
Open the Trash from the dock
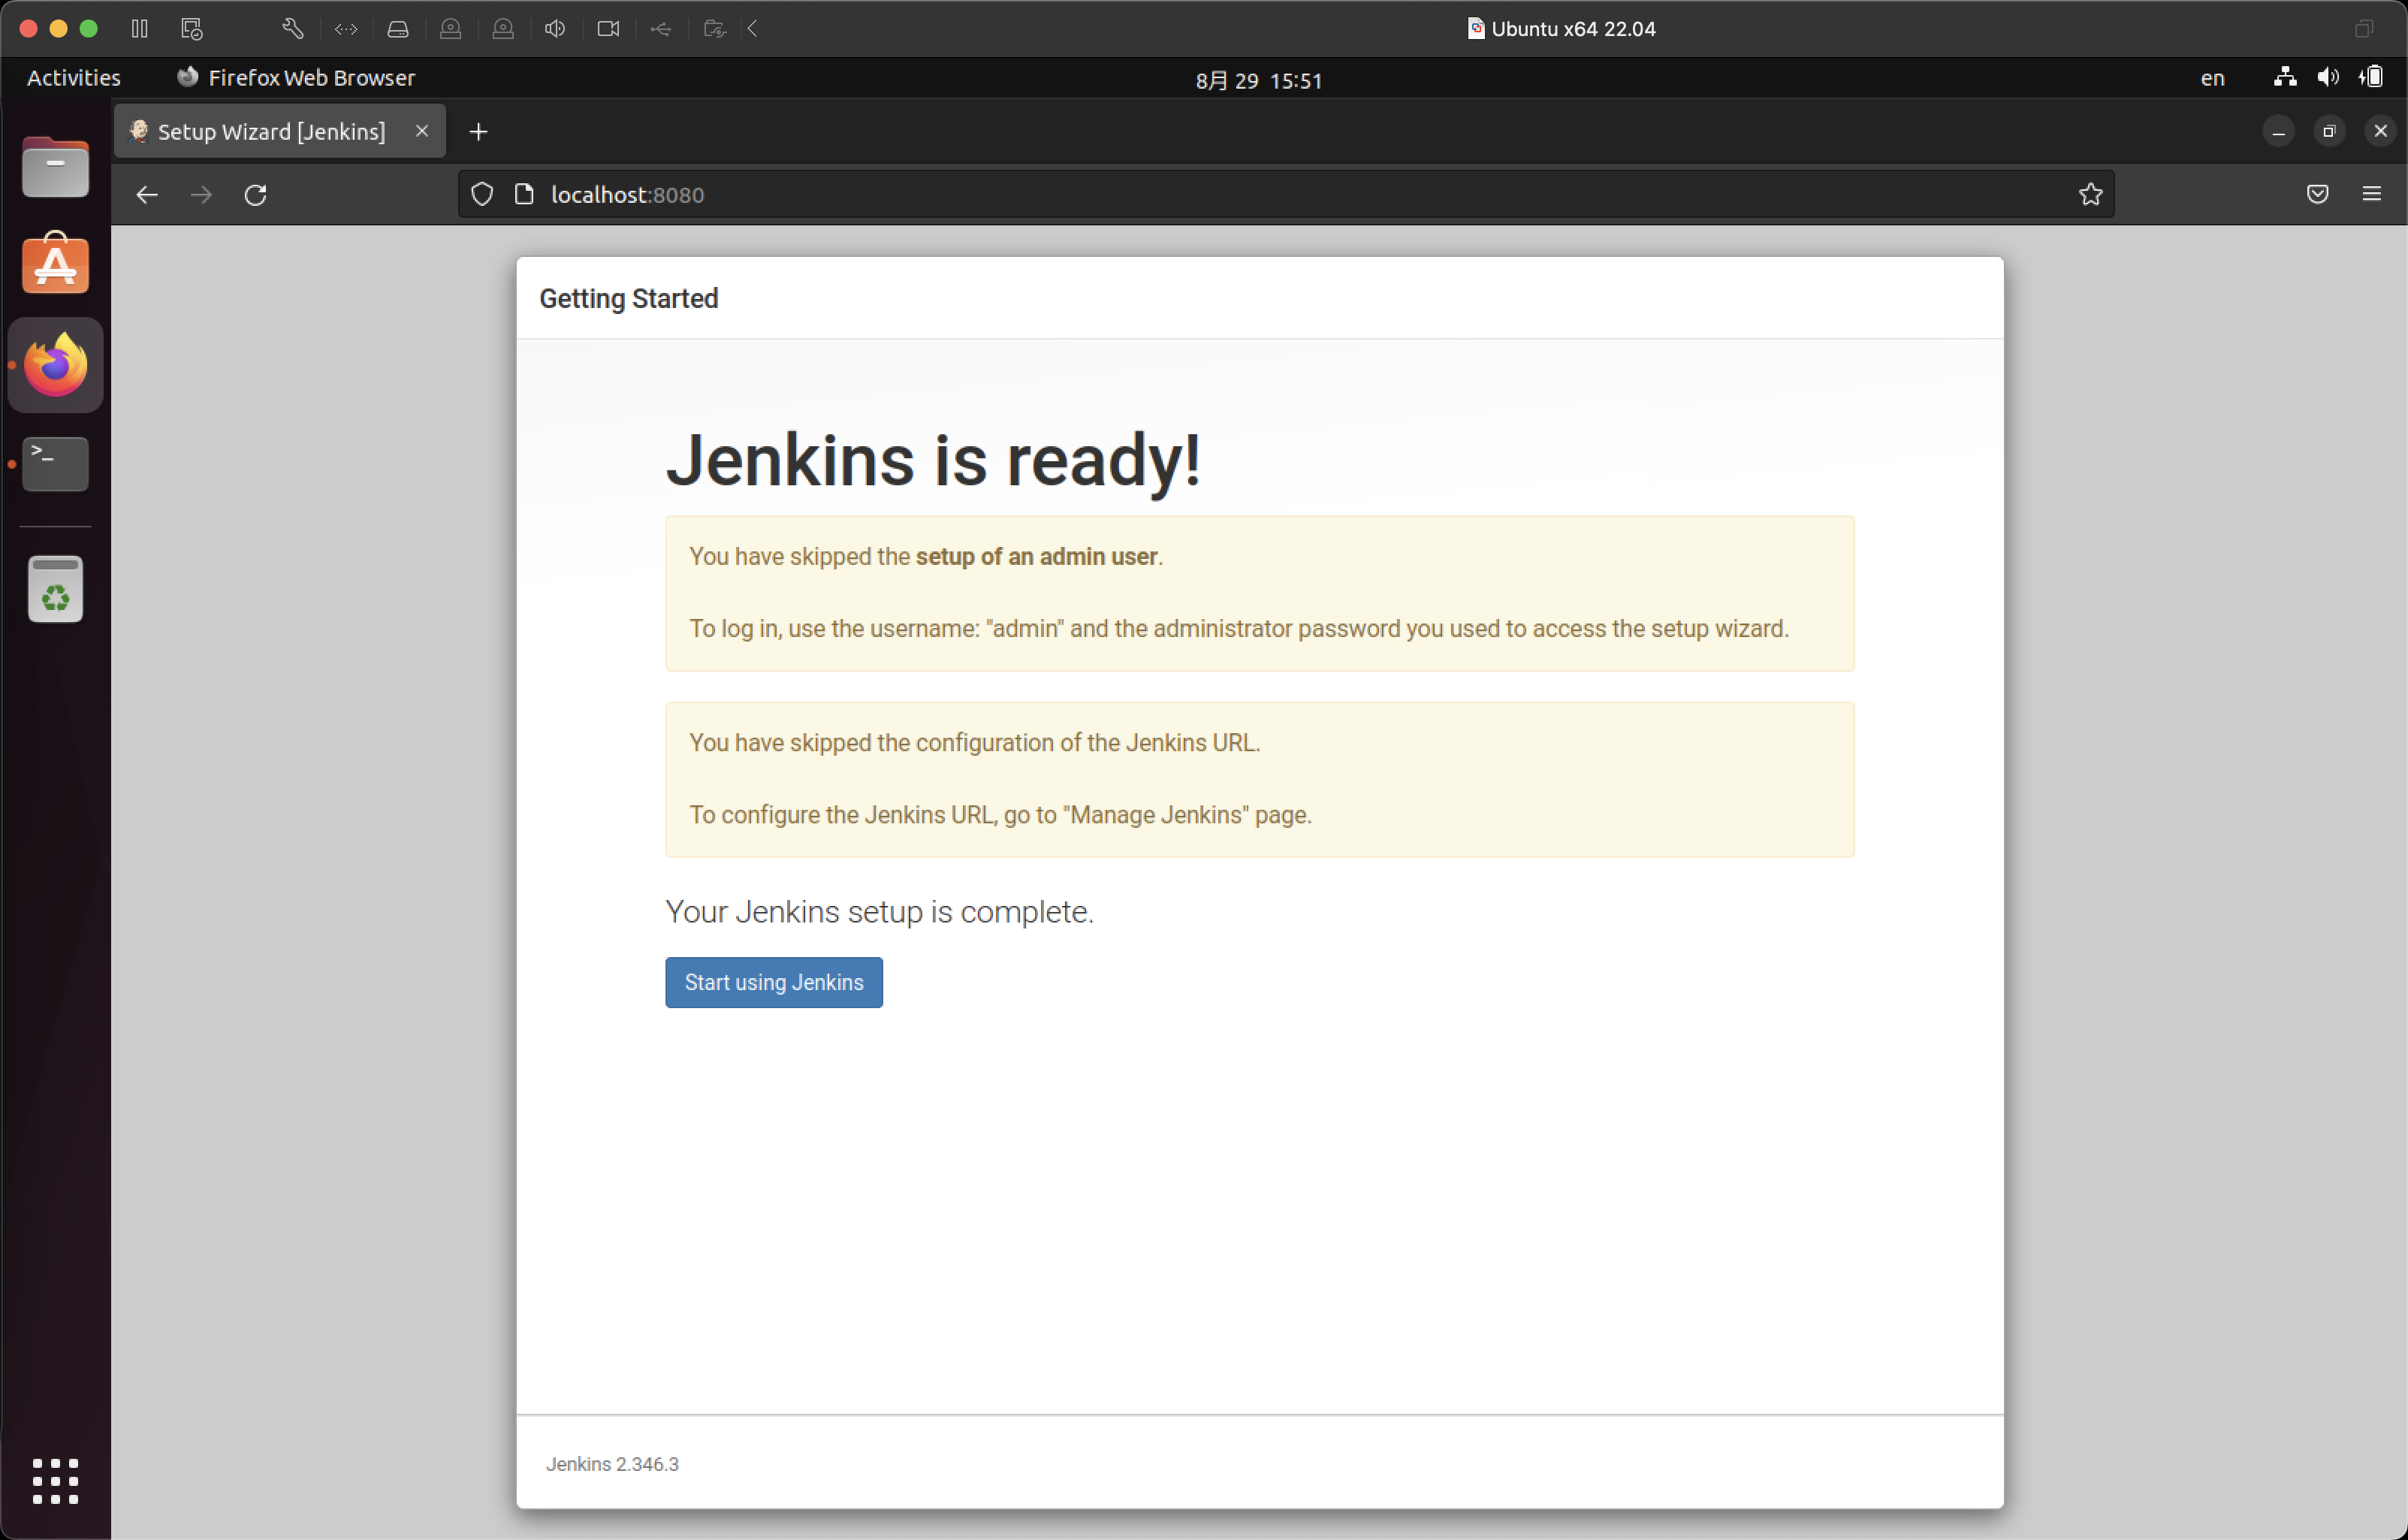point(55,589)
